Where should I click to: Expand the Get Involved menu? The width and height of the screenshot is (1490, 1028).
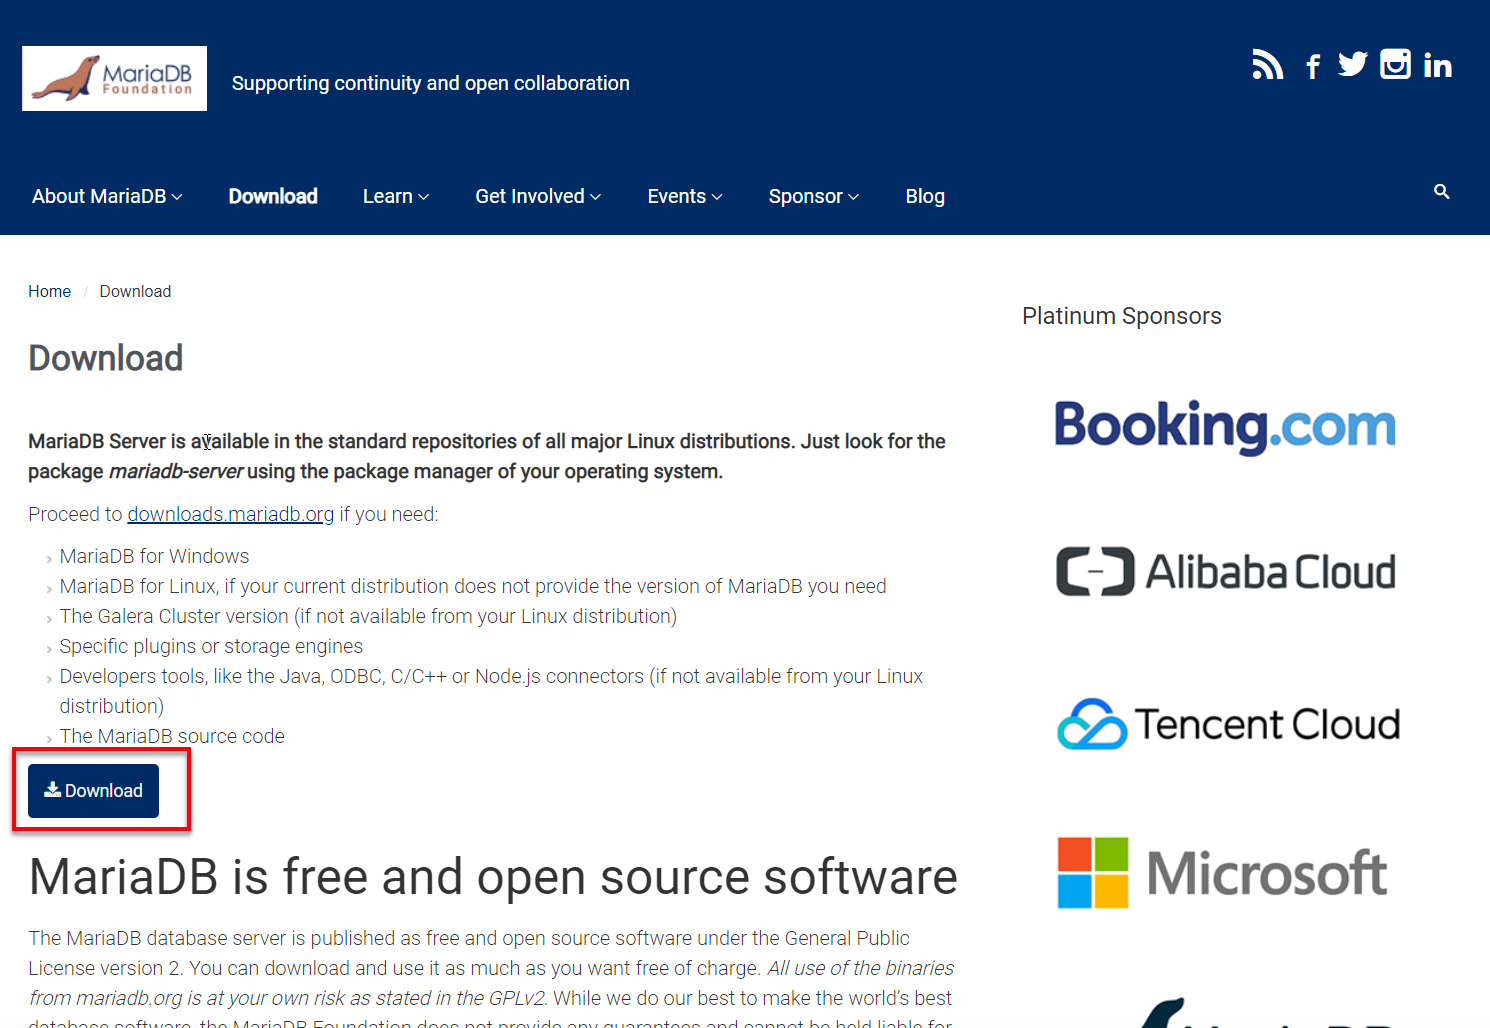538,196
